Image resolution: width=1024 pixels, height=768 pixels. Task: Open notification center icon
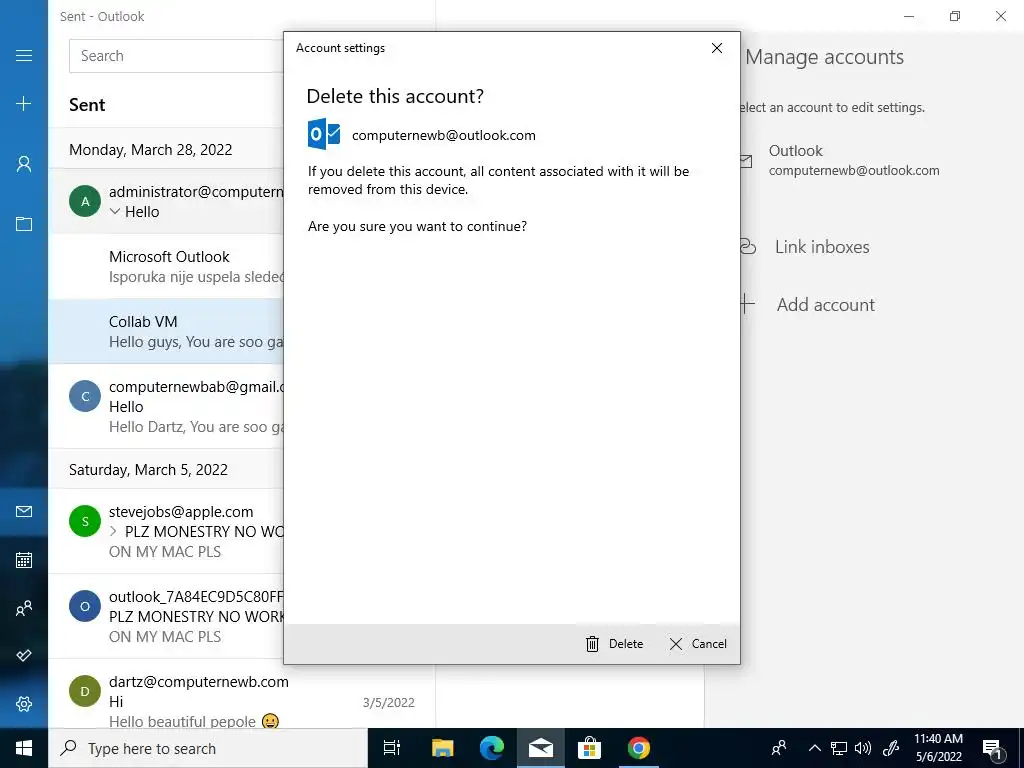coord(992,749)
